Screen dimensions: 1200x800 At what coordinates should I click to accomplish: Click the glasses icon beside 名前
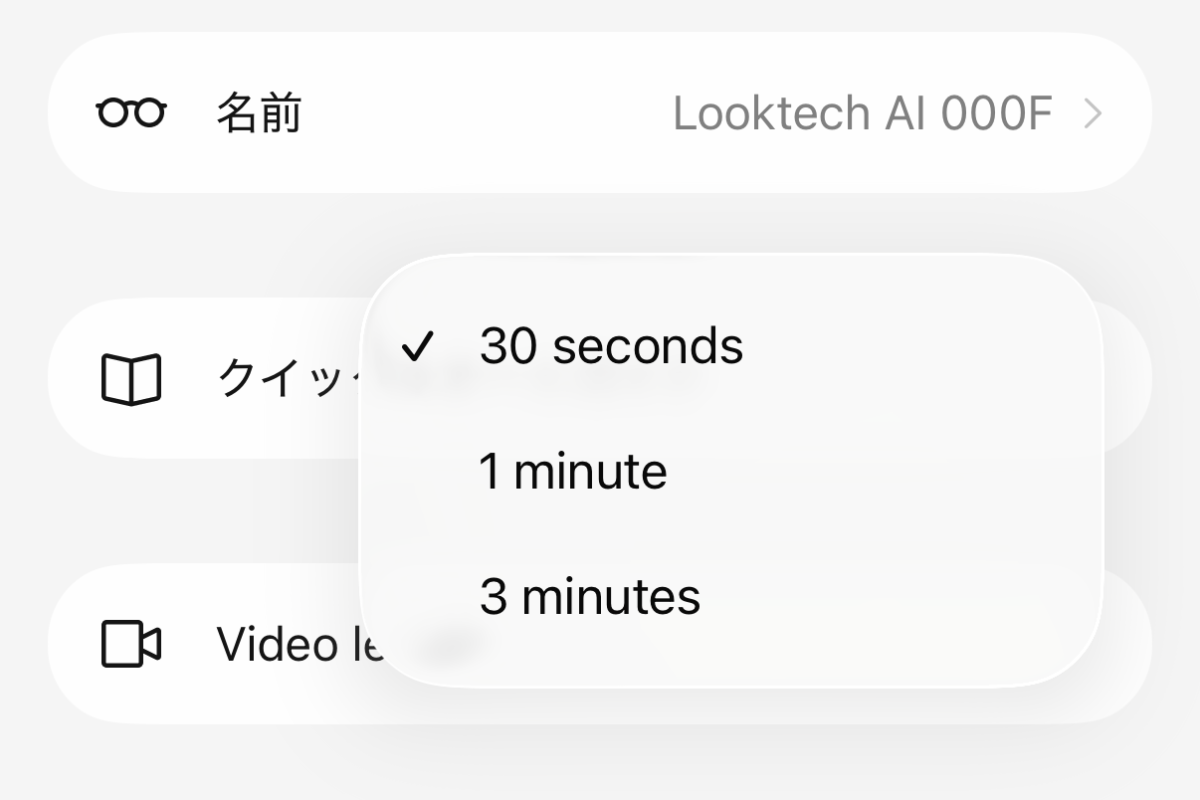(x=131, y=114)
